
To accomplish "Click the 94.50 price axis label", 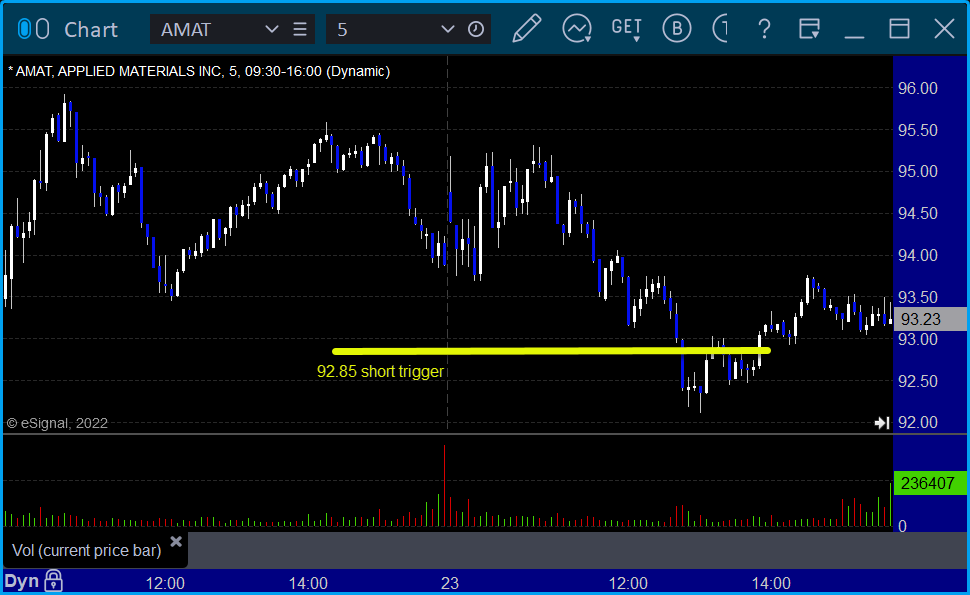I will pos(918,213).
